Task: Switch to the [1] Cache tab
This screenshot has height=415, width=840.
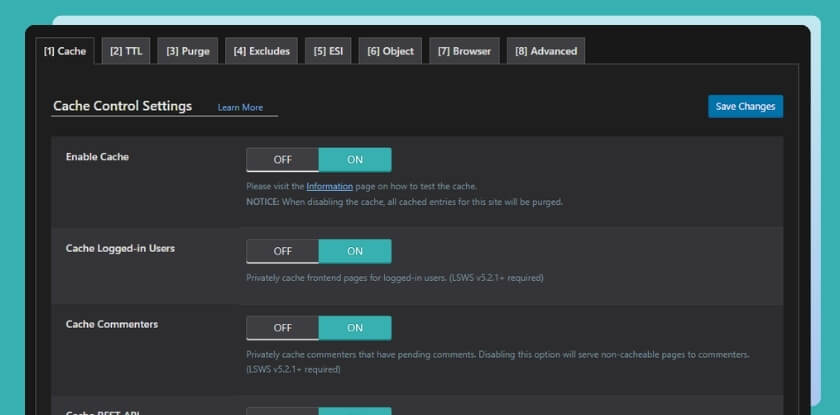Action: [65, 51]
